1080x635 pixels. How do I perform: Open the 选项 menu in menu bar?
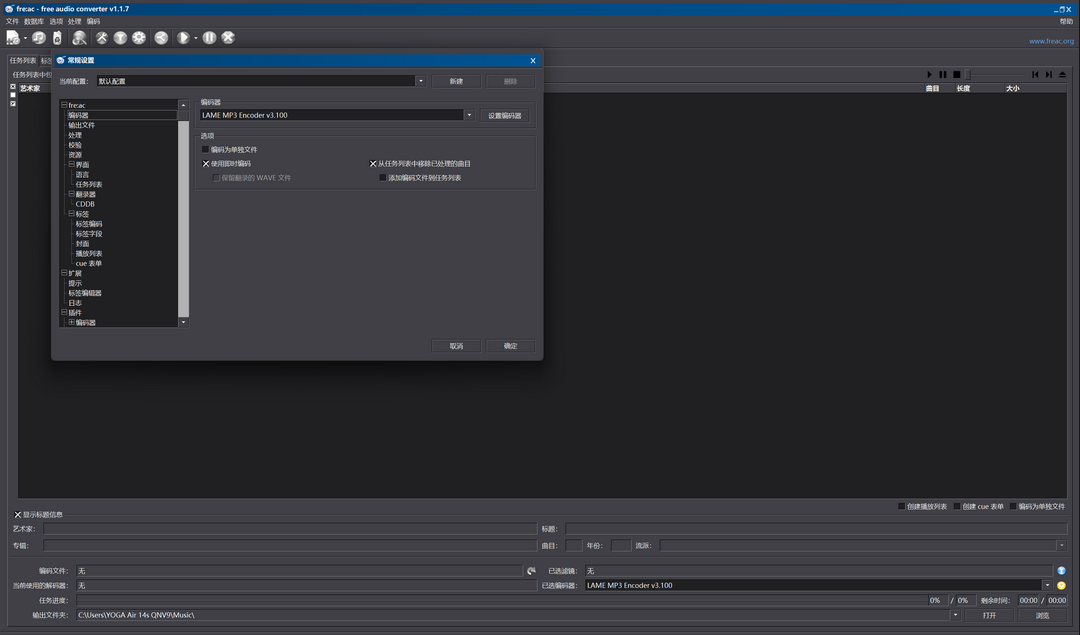[56, 21]
